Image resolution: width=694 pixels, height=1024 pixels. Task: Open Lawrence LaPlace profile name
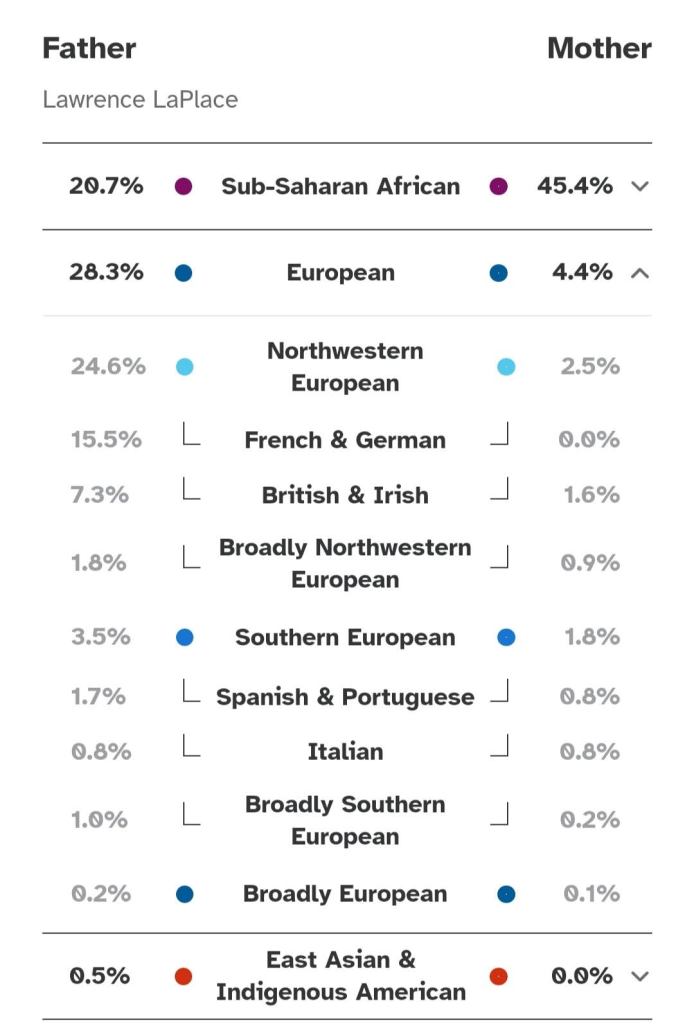tap(140, 101)
